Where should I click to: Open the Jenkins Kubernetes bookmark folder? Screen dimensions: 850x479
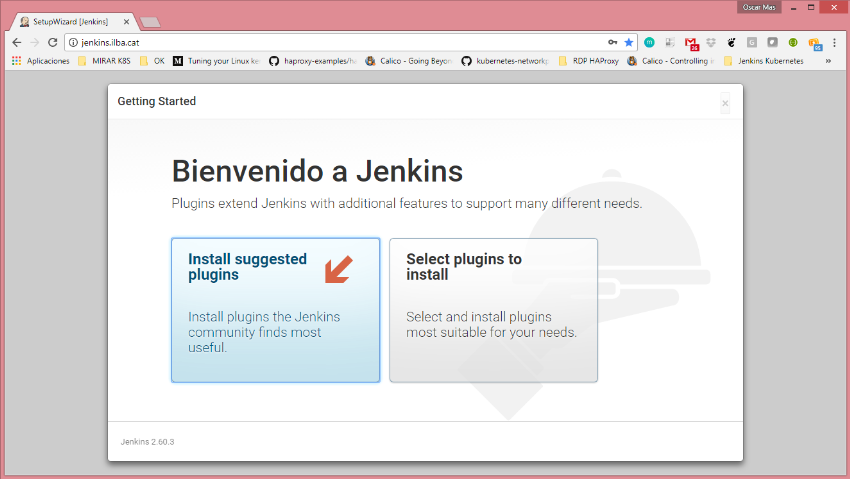[x=764, y=61]
